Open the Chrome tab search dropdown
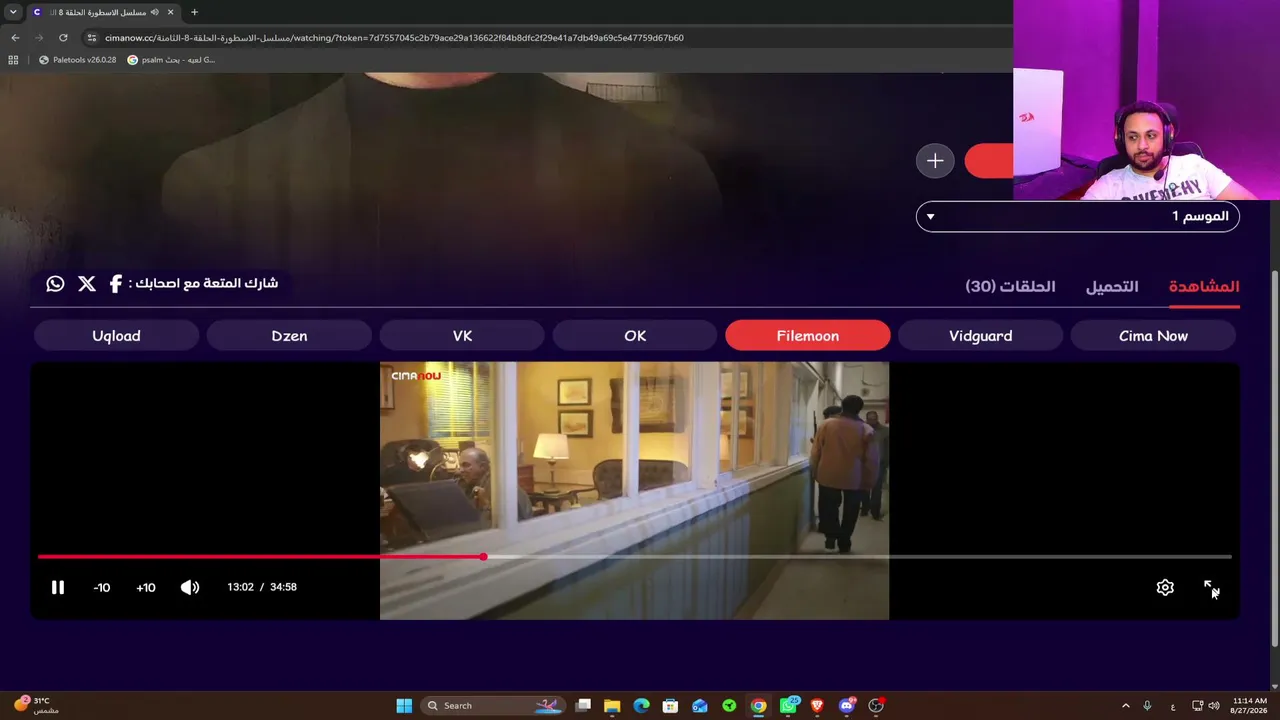1280x720 pixels. click(x=13, y=12)
